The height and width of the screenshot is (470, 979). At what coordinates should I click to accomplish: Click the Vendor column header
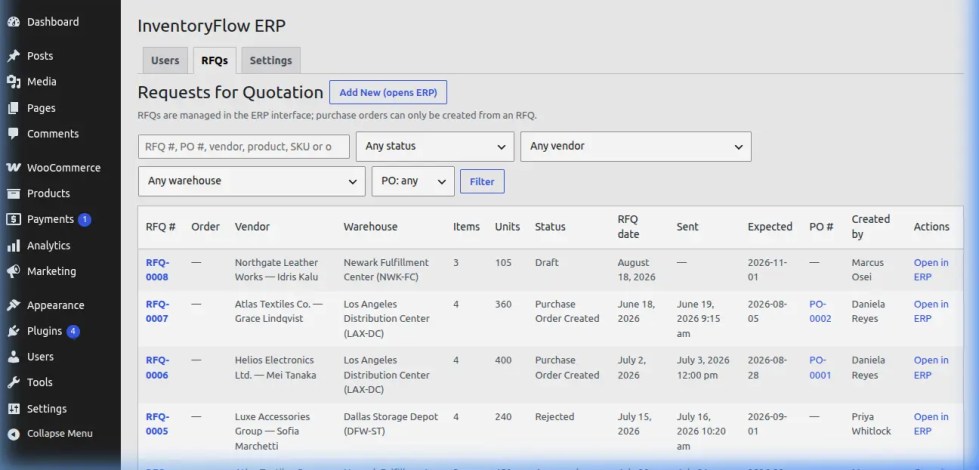click(252, 227)
